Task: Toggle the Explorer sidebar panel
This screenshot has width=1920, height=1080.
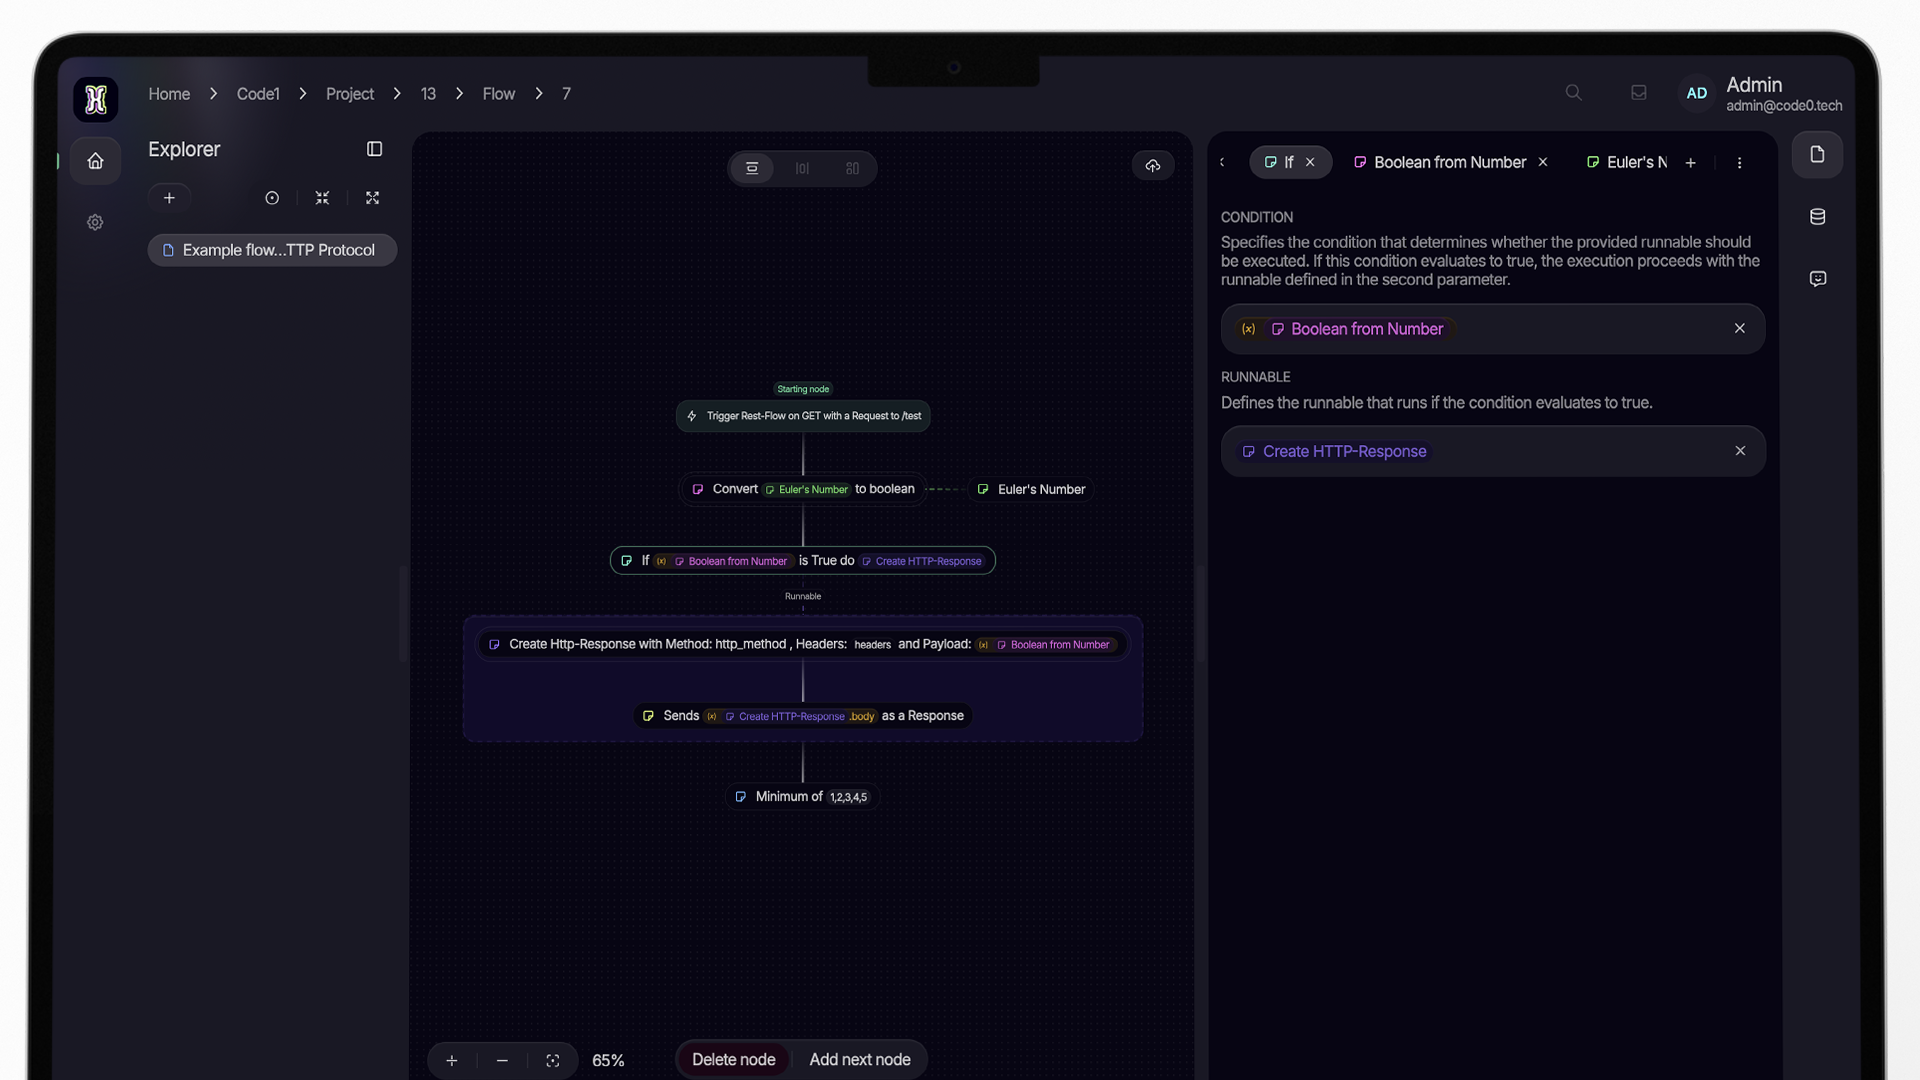Action: tap(374, 149)
